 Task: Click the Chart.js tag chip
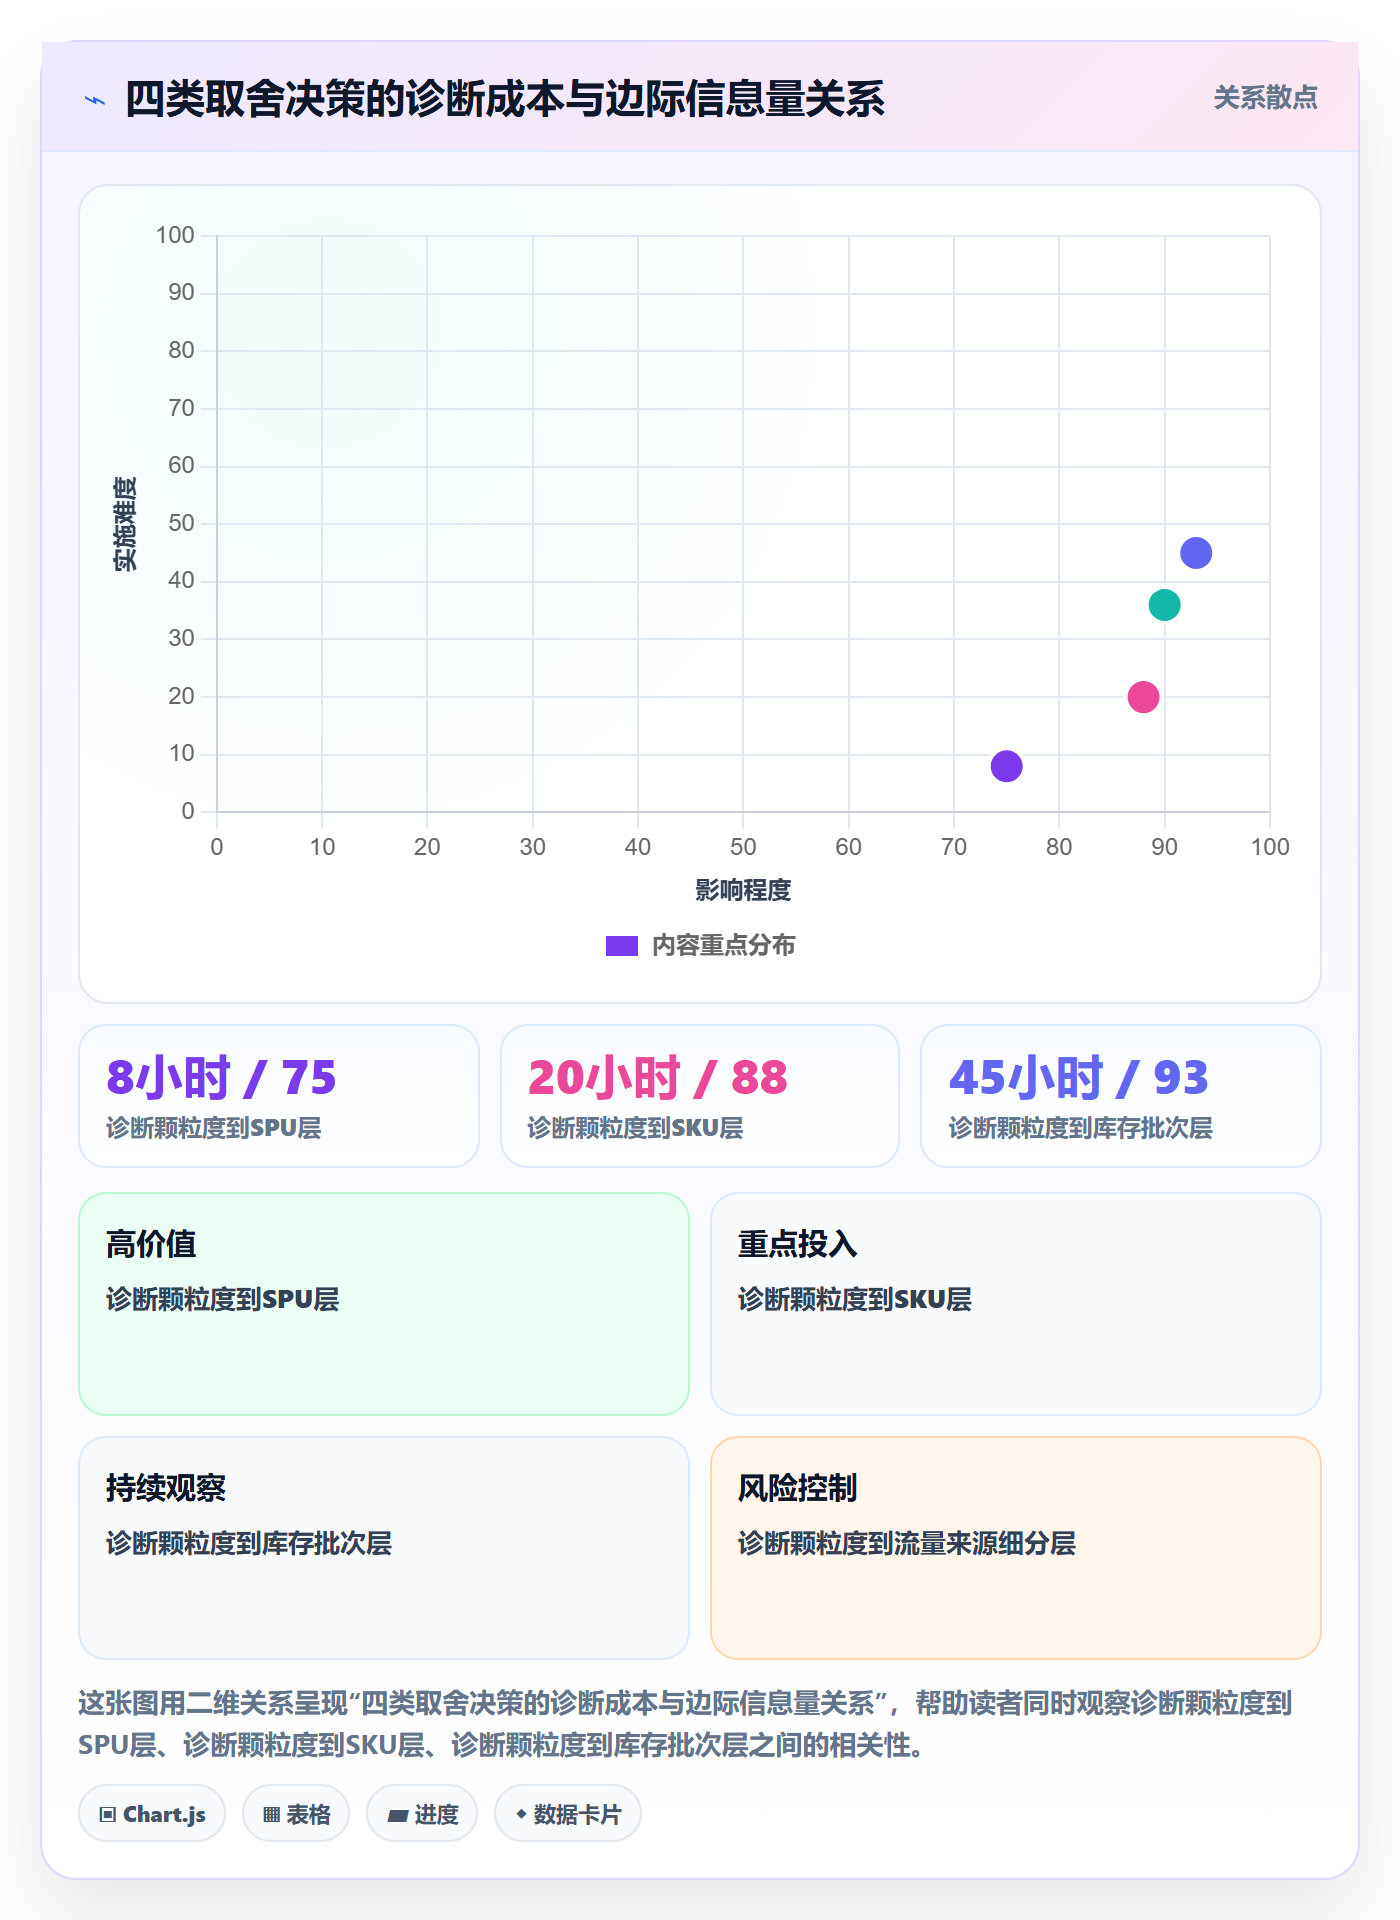[x=152, y=1814]
